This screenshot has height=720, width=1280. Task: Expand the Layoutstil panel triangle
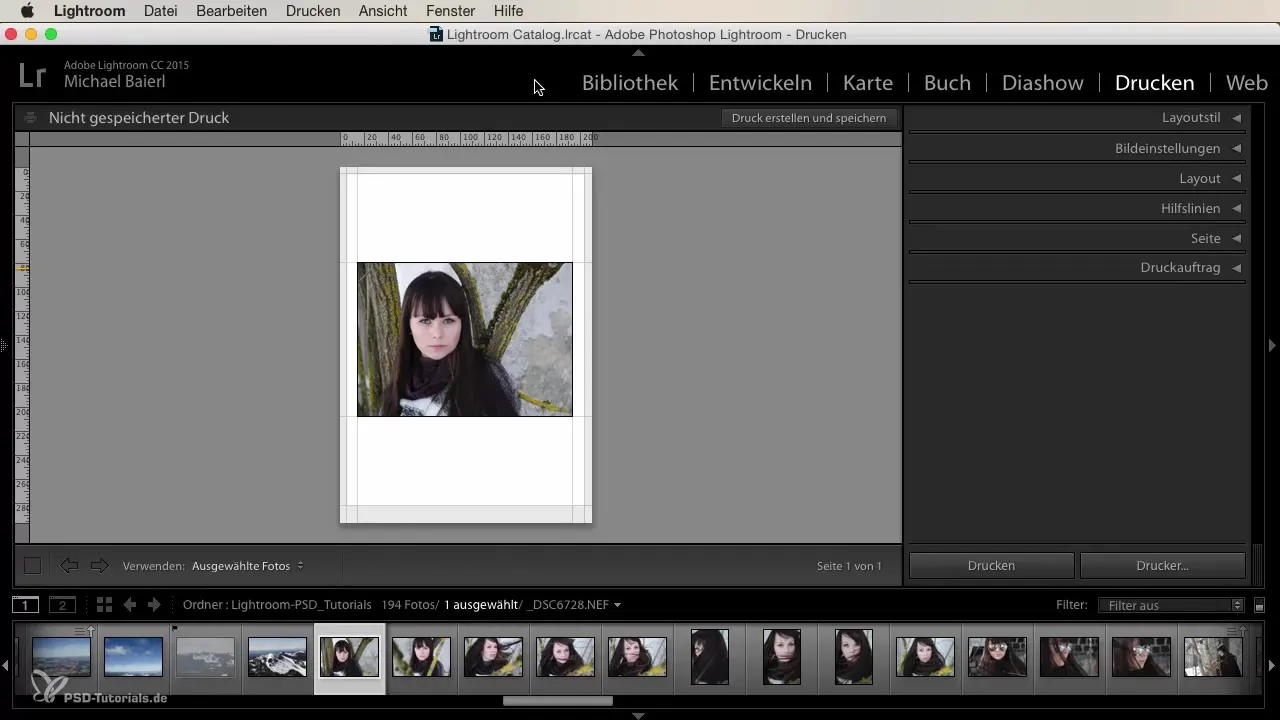tap(1237, 118)
